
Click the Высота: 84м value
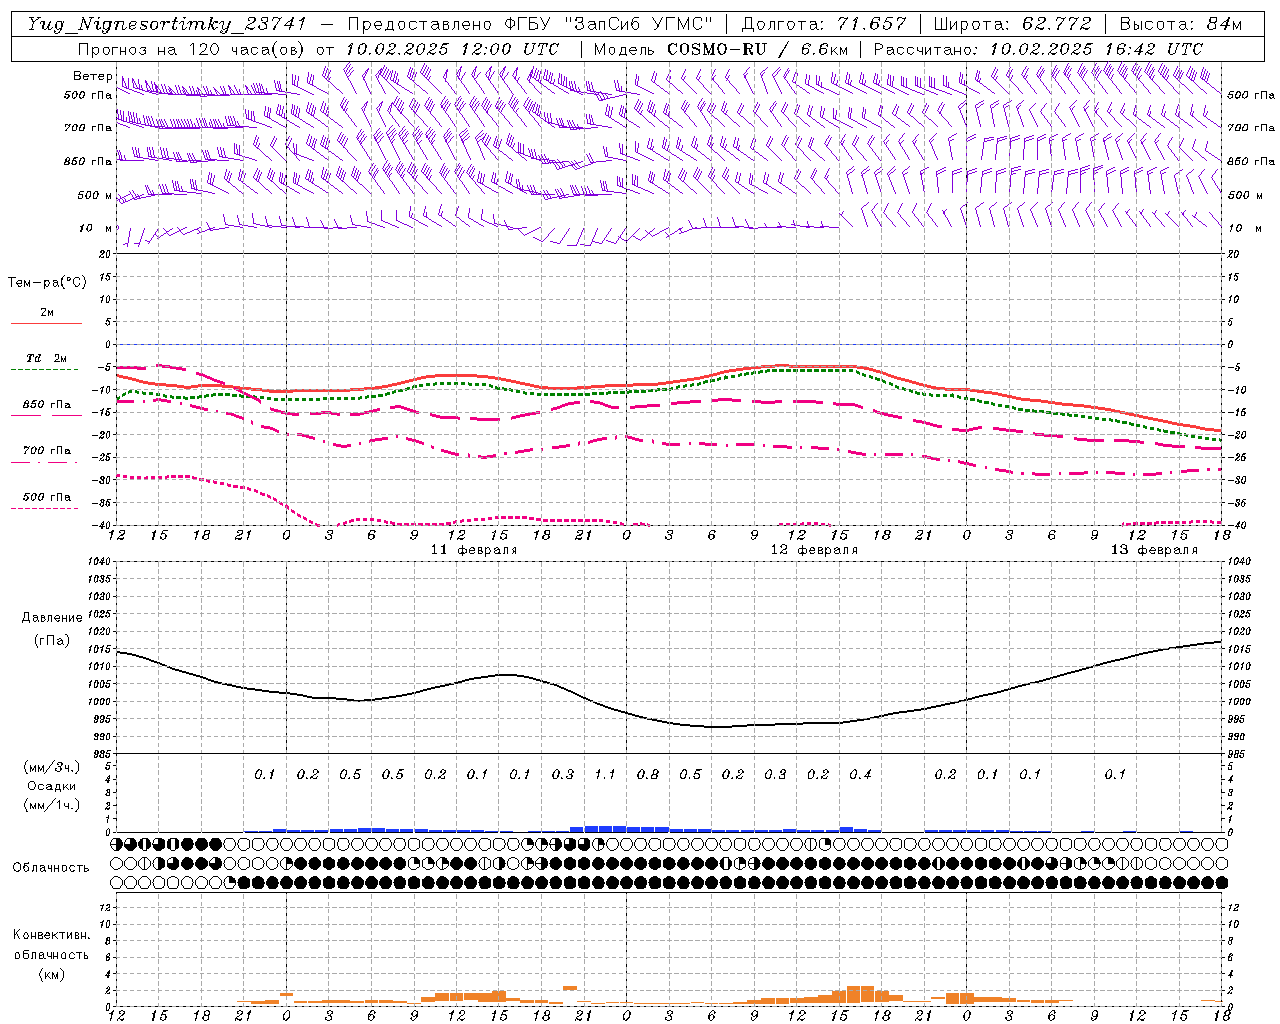1180,24
